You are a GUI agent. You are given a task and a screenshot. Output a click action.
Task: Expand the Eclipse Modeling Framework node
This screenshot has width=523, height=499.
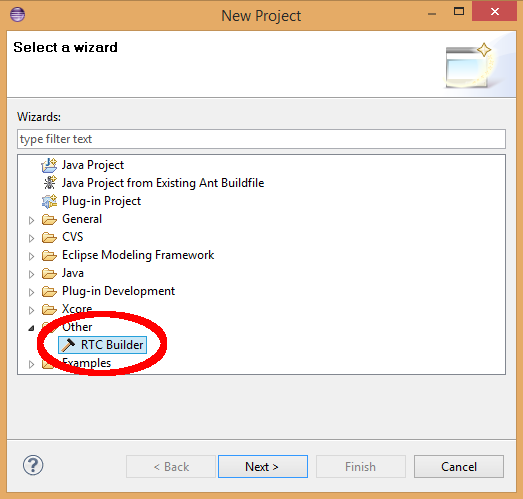point(31,256)
